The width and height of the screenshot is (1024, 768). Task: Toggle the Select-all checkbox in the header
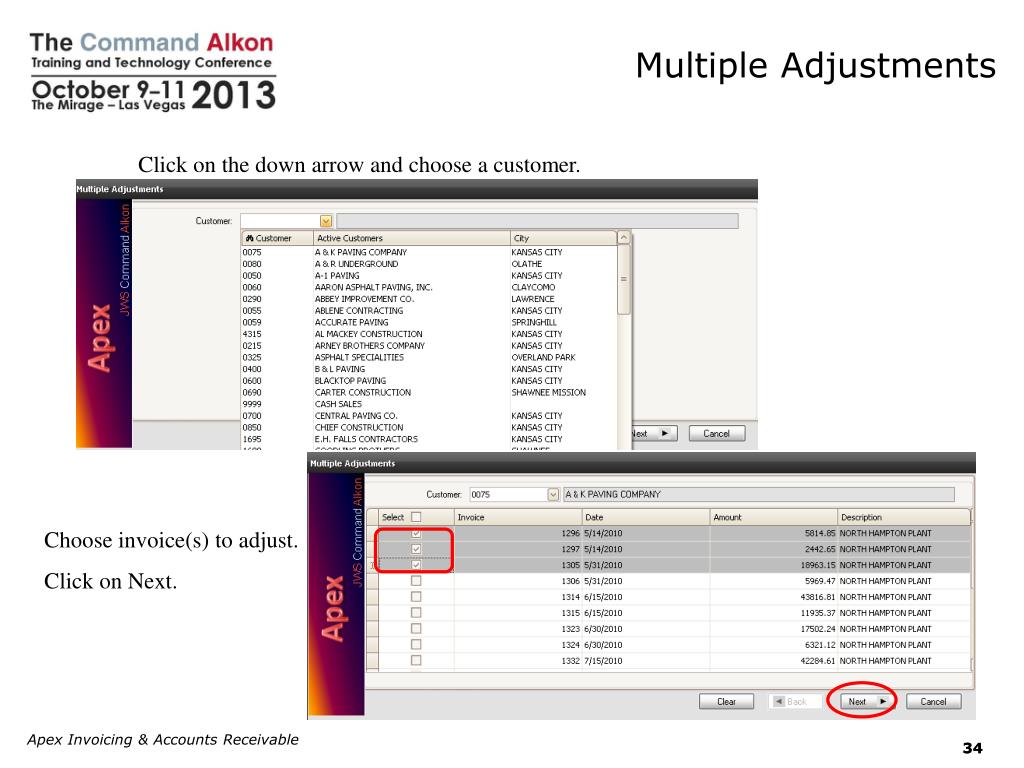click(416, 517)
